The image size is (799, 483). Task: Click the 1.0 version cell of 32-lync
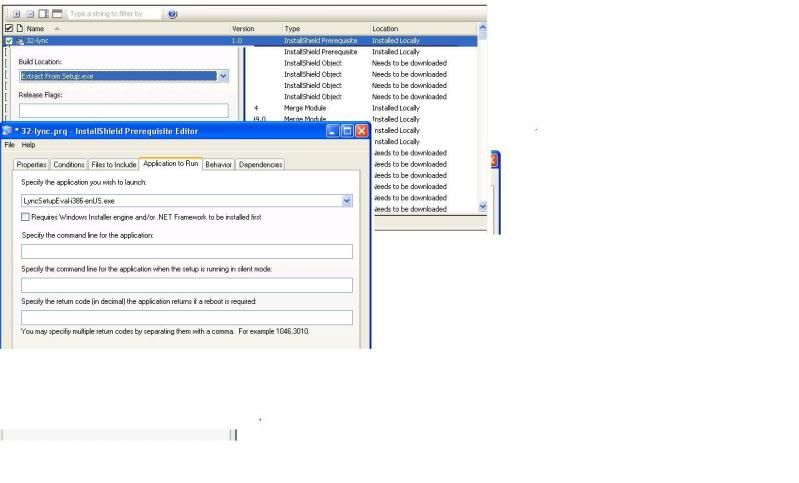tap(237, 41)
